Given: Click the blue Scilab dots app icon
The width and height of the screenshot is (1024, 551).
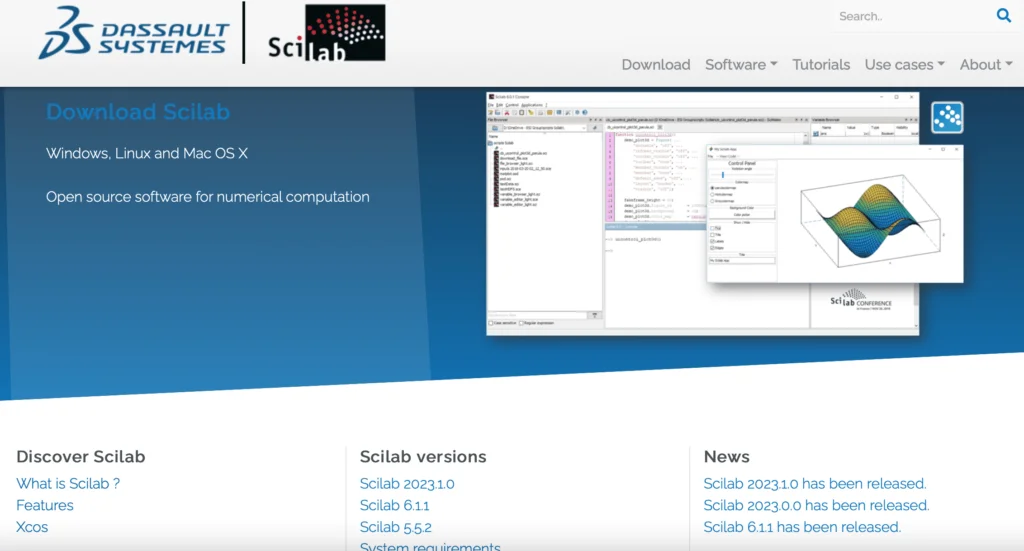Looking at the screenshot, I should [947, 118].
